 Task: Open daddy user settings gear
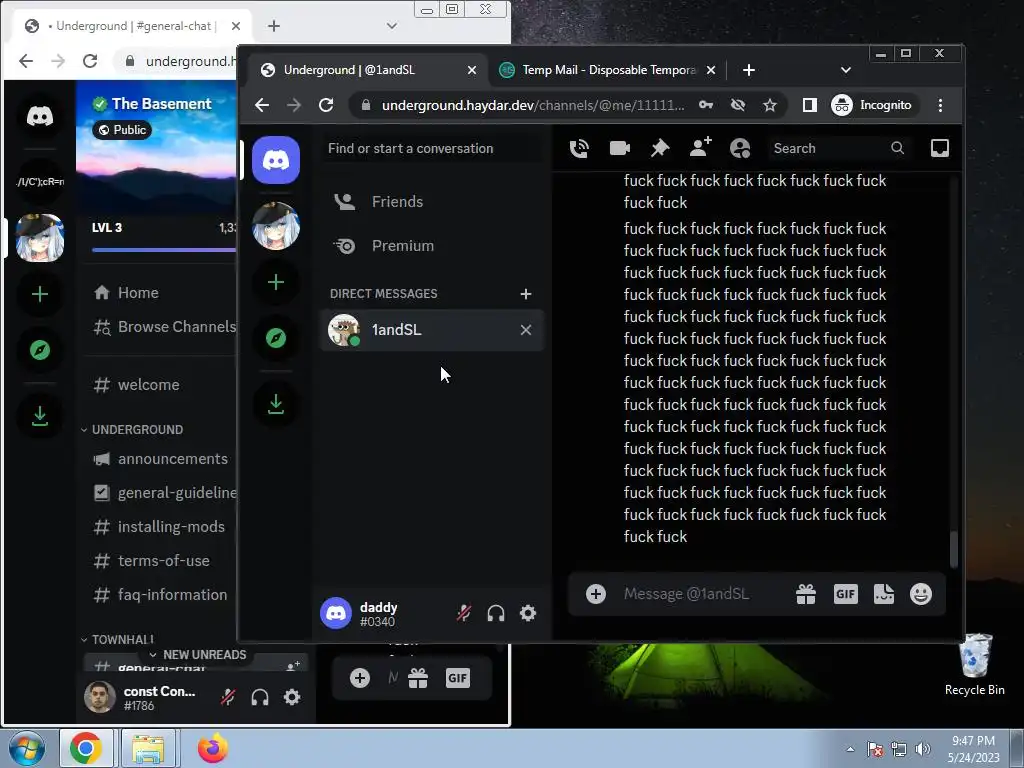tap(528, 613)
